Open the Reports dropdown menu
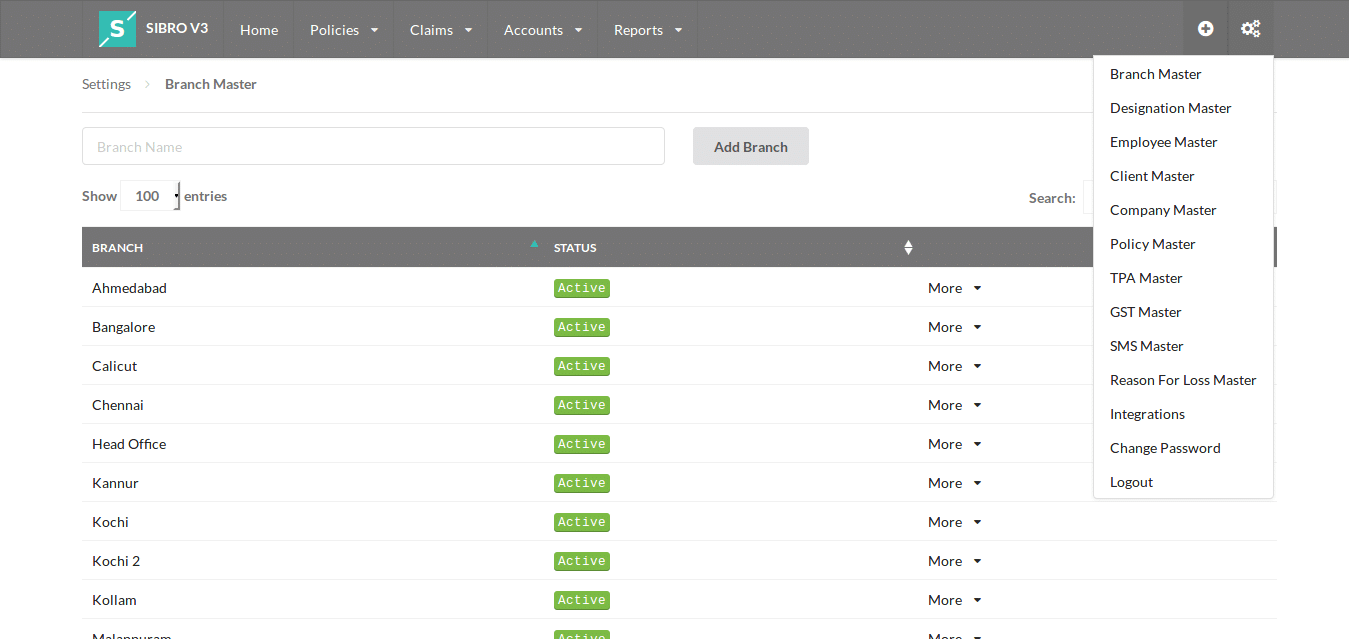 [x=648, y=30]
